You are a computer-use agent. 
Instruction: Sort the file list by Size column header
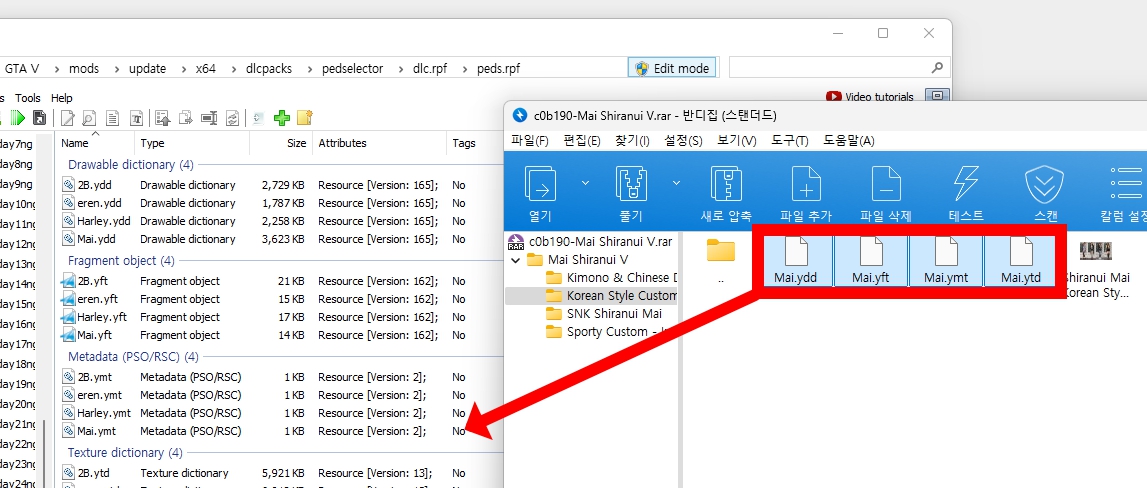(296, 143)
